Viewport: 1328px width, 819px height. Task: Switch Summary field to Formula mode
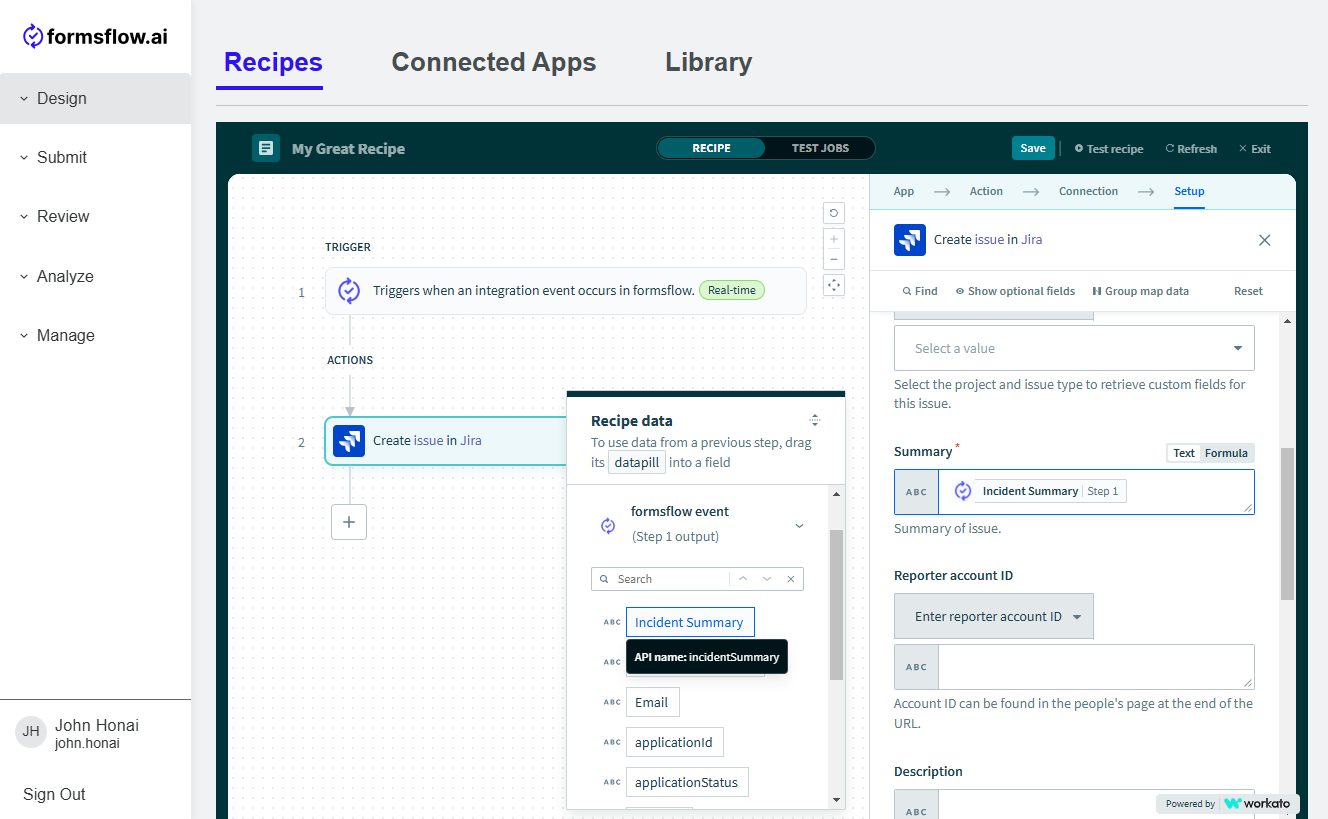click(1226, 453)
